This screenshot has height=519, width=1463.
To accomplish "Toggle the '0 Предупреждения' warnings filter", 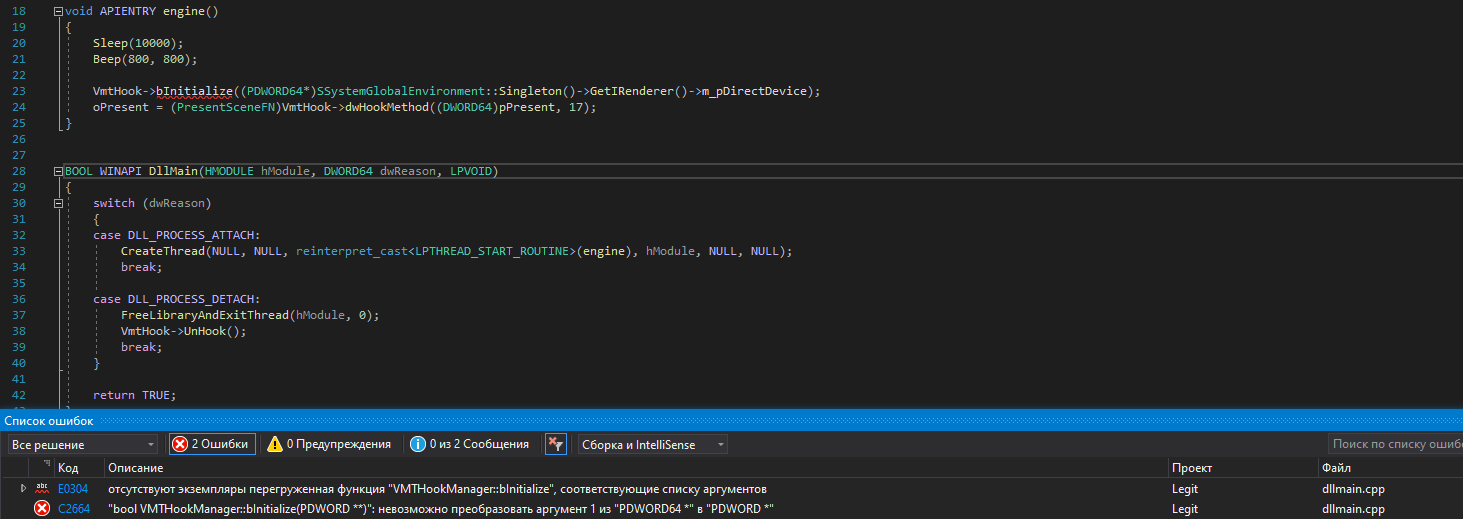I will (329, 444).
